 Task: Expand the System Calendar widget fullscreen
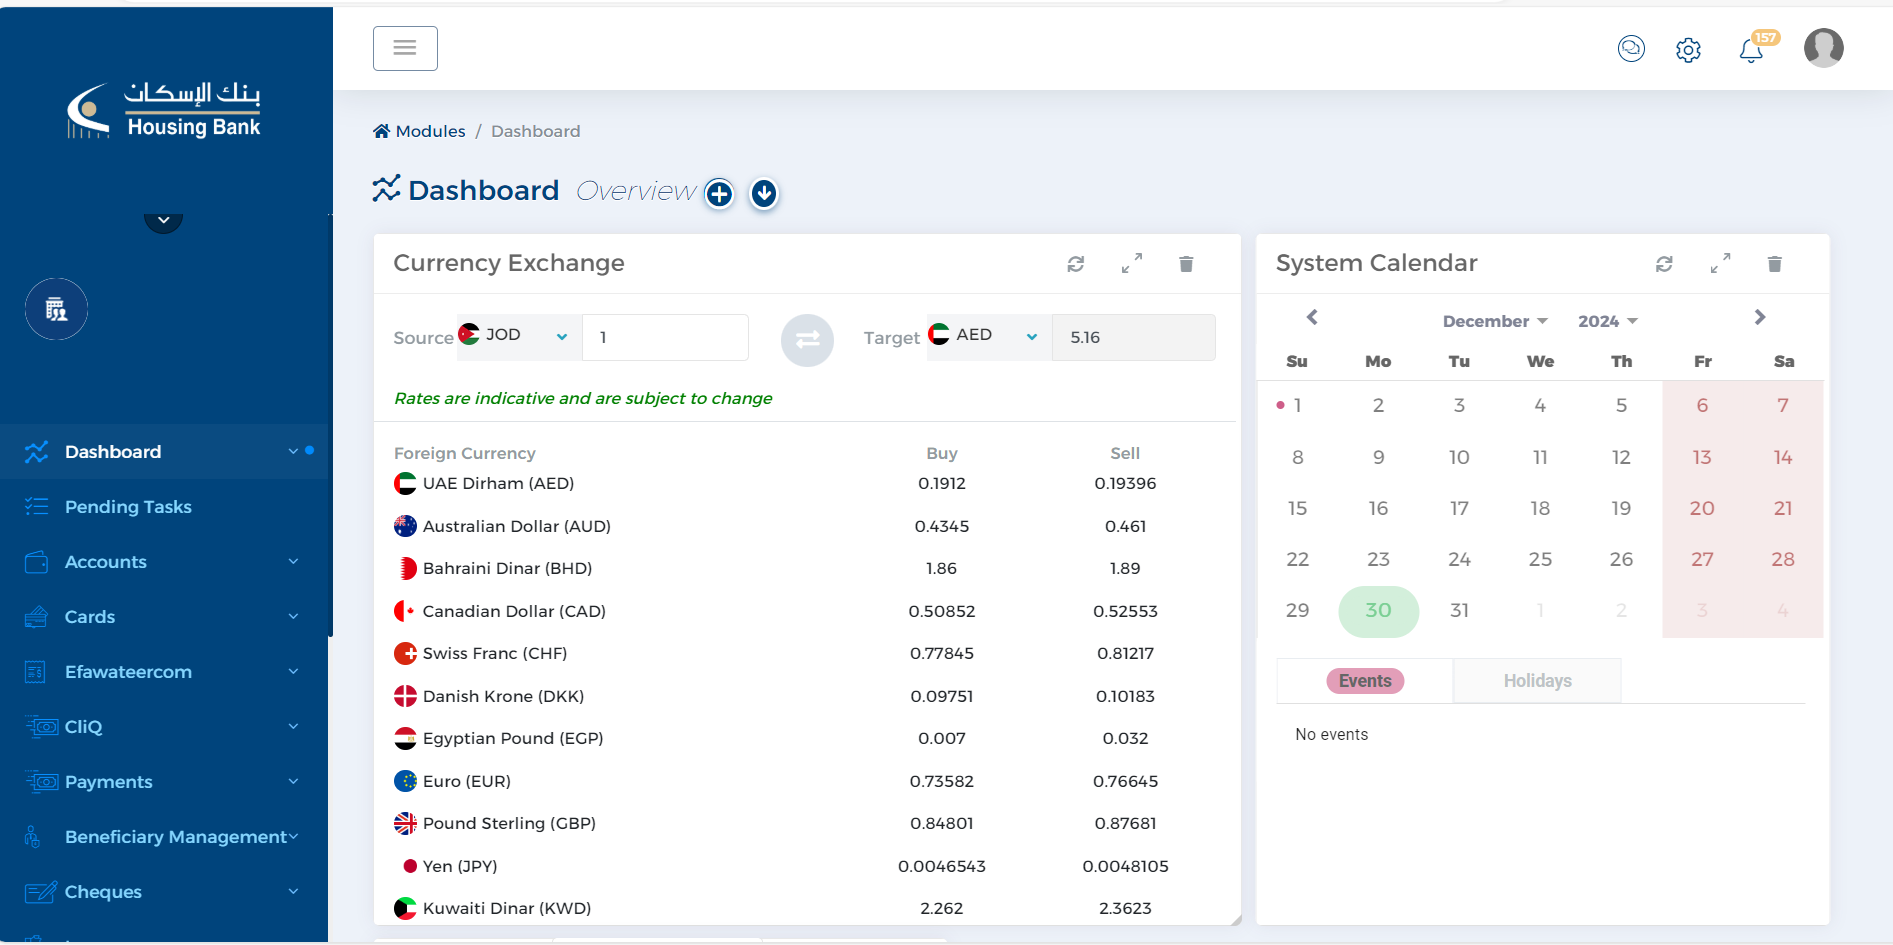(1720, 263)
